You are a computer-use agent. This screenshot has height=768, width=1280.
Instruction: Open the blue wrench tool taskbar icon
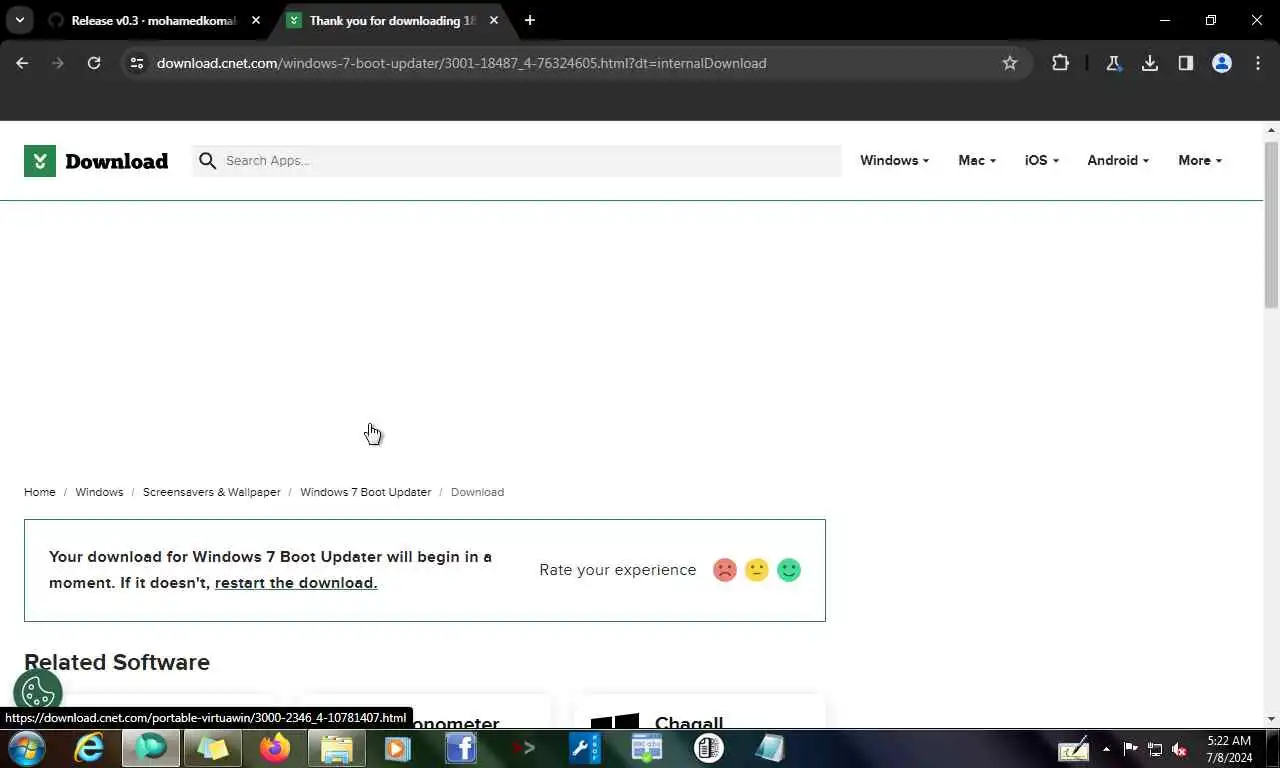coord(585,748)
